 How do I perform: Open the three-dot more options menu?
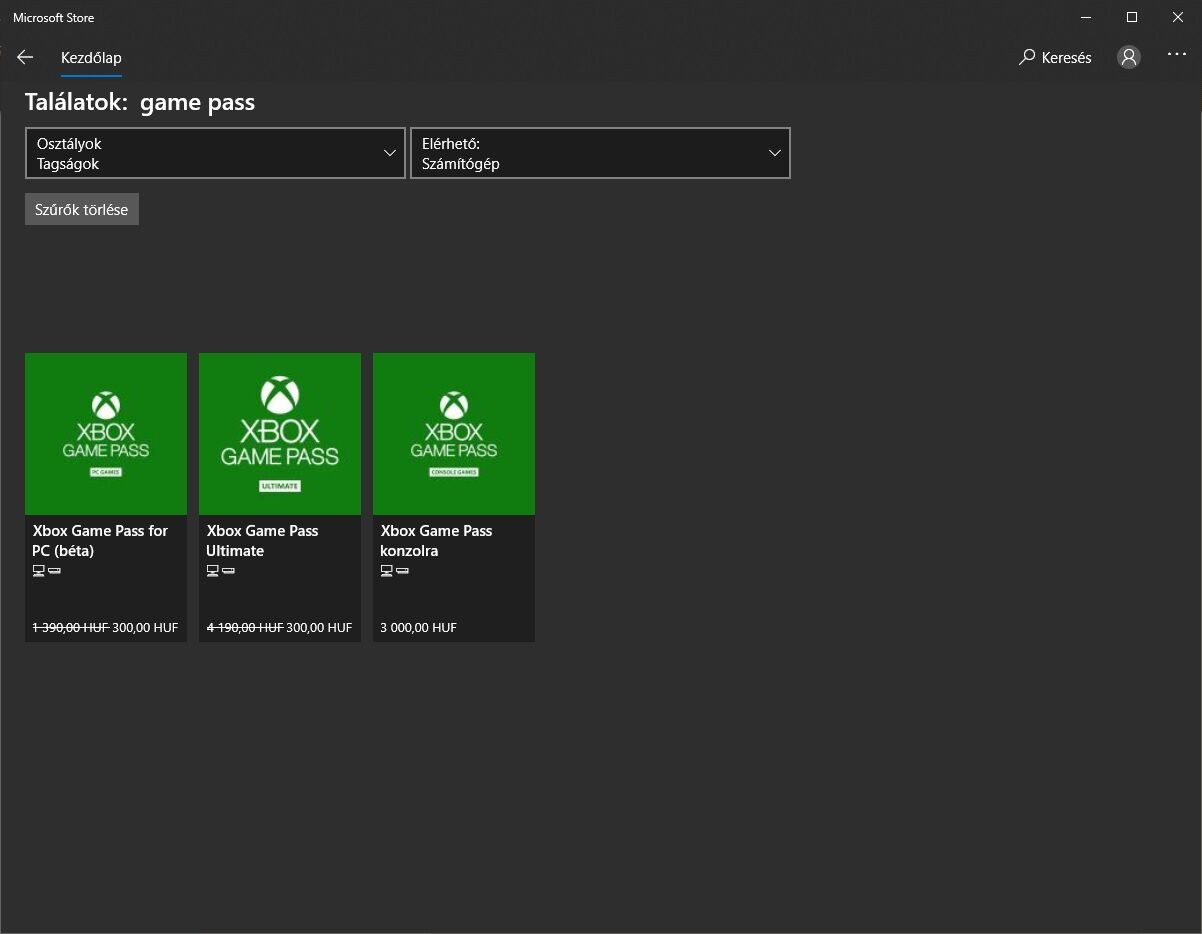coord(1177,54)
